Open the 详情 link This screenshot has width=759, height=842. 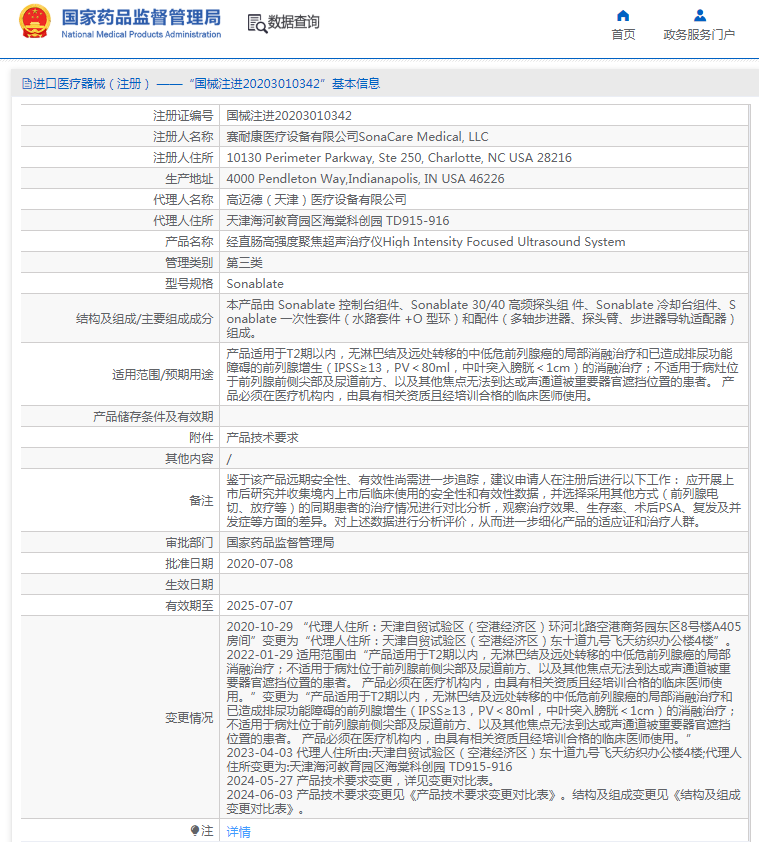pos(238,832)
